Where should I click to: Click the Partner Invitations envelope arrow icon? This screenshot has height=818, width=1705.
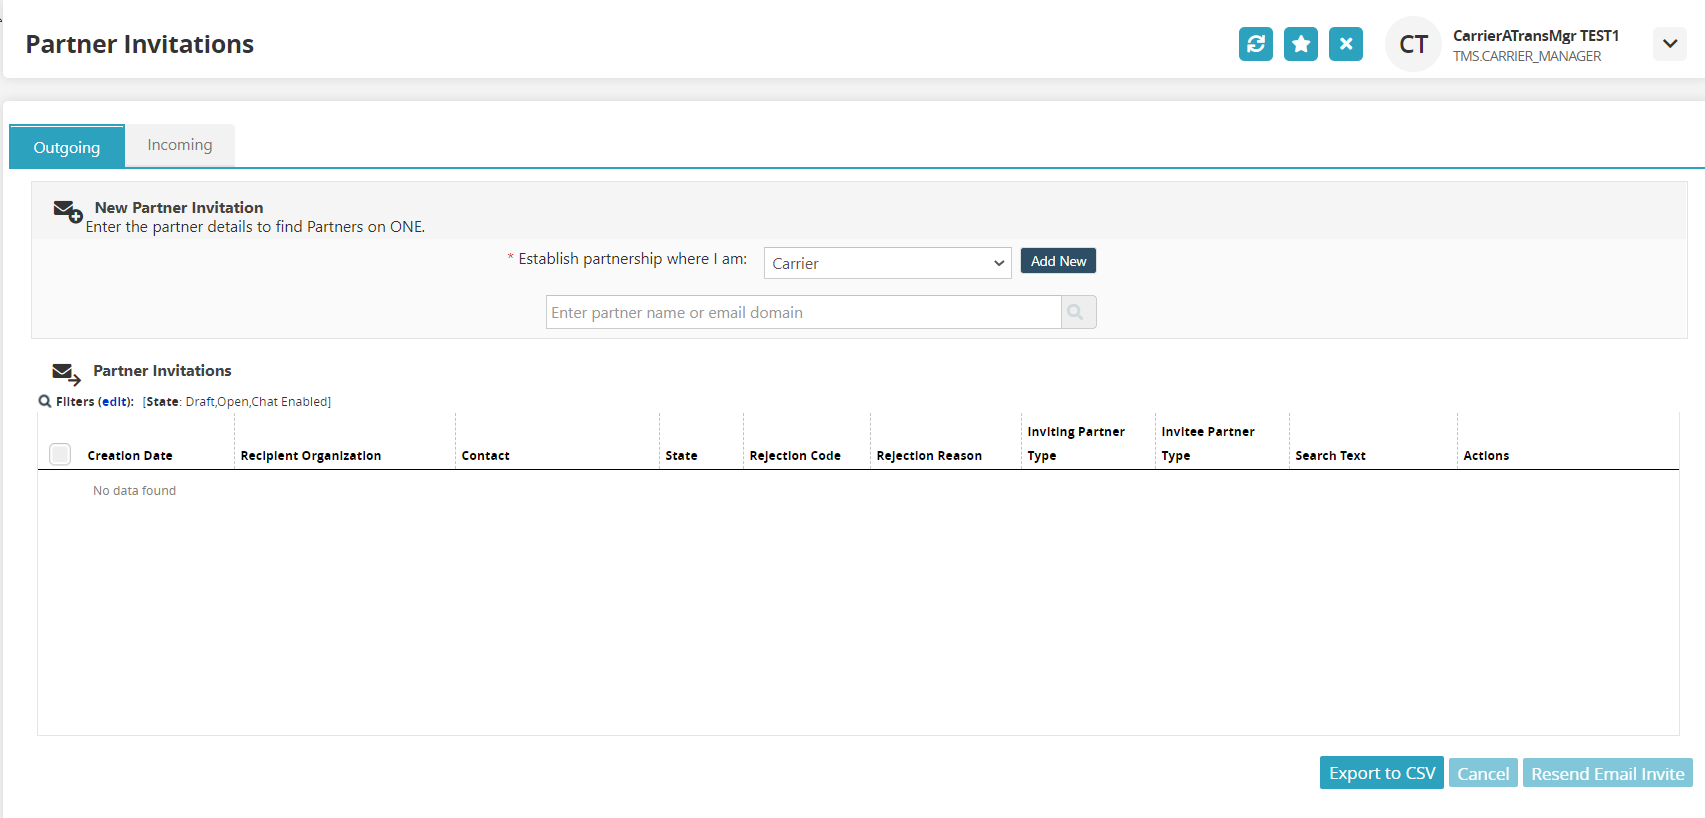[66, 374]
